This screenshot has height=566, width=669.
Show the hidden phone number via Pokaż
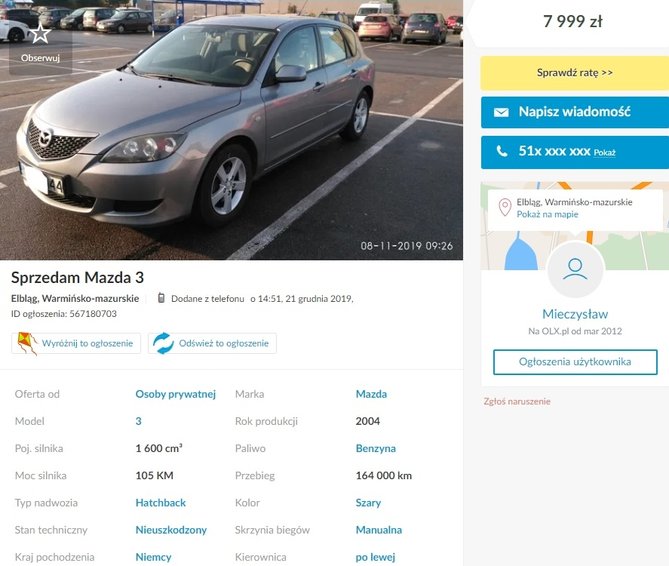(604, 153)
